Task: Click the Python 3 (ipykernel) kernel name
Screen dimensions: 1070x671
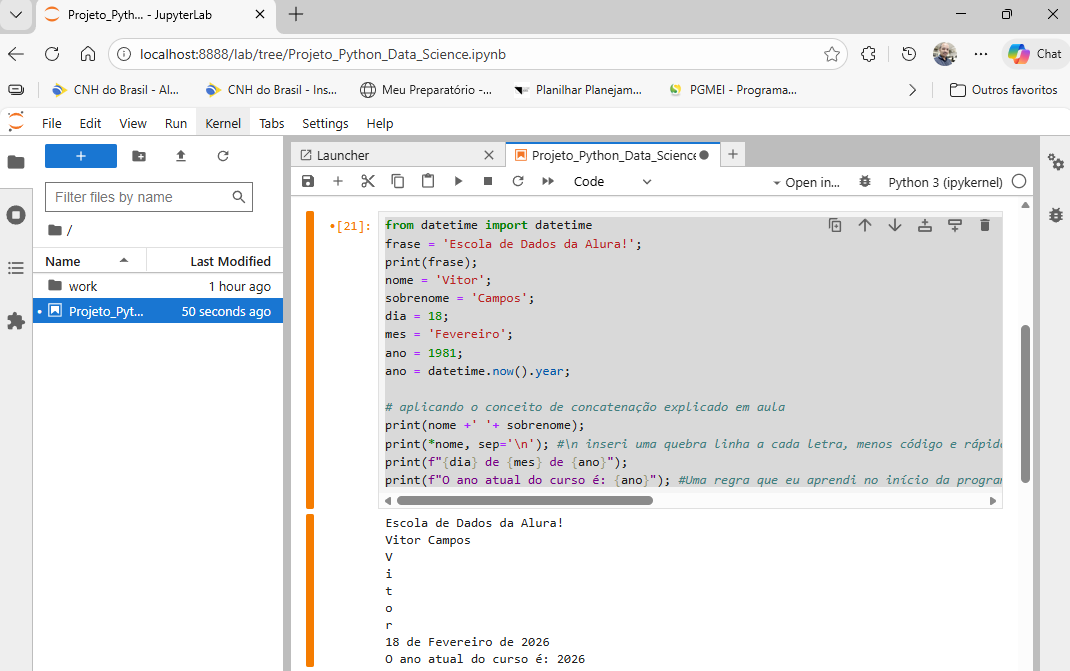Action: 945,182
